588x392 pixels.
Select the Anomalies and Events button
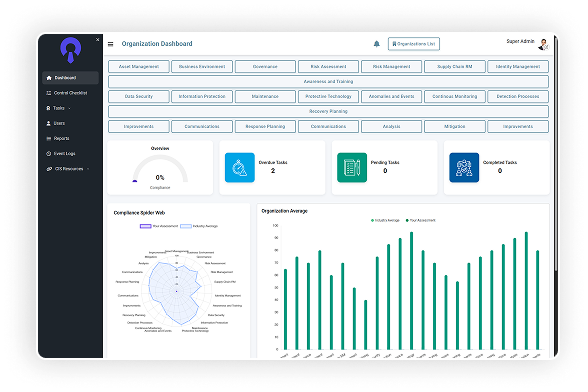[x=391, y=96]
